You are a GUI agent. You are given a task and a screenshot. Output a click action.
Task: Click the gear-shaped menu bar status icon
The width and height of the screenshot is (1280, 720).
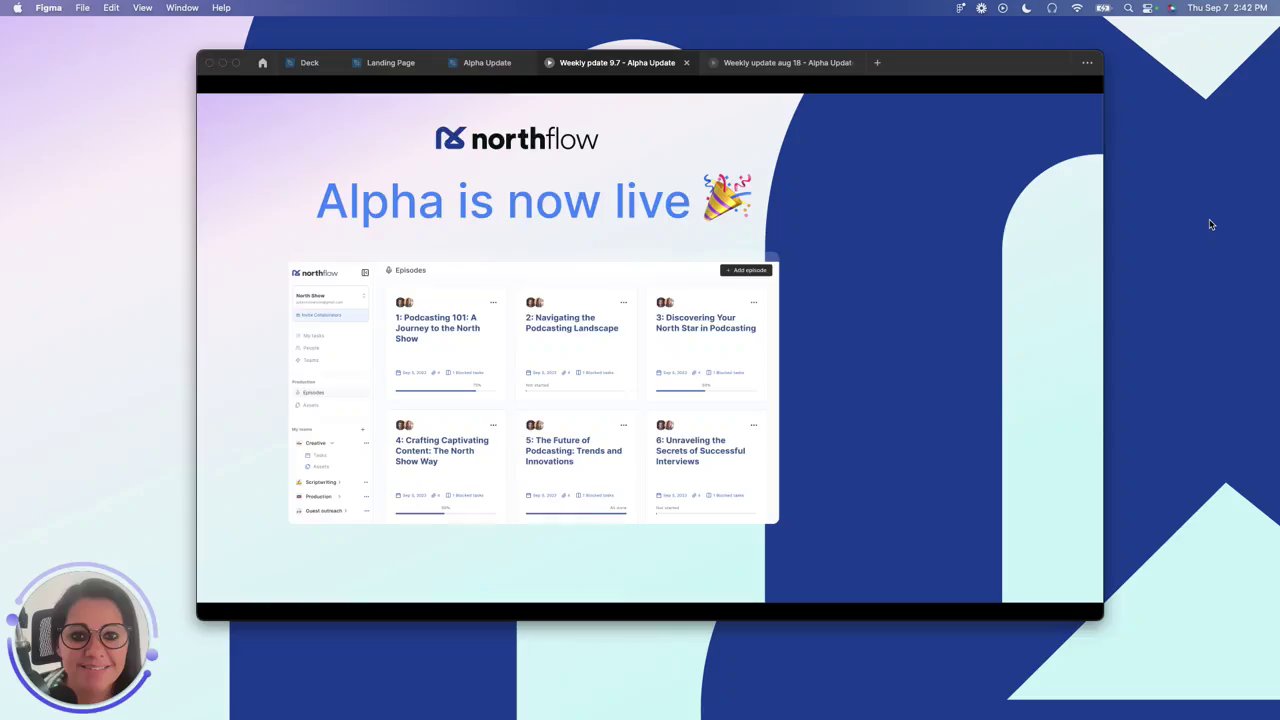tap(981, 8)
